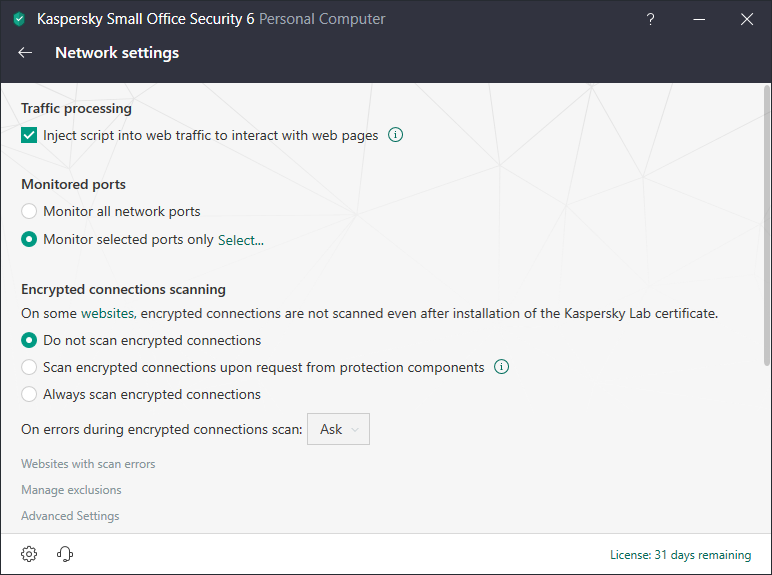Open Websites with scan errors
772x575 pixels.
tap(88, 464)
